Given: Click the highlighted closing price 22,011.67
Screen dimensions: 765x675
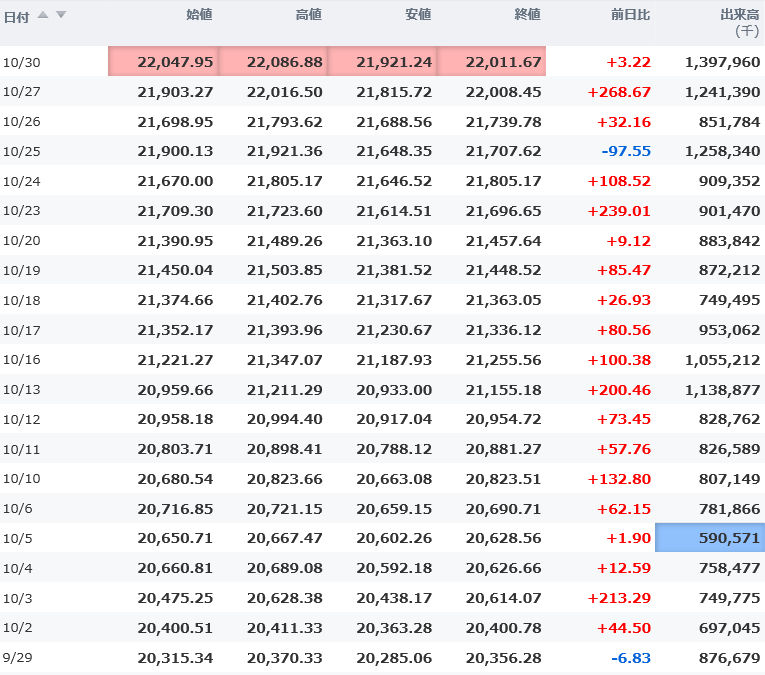Looking at the screenshot, I should tap(503, 62).
